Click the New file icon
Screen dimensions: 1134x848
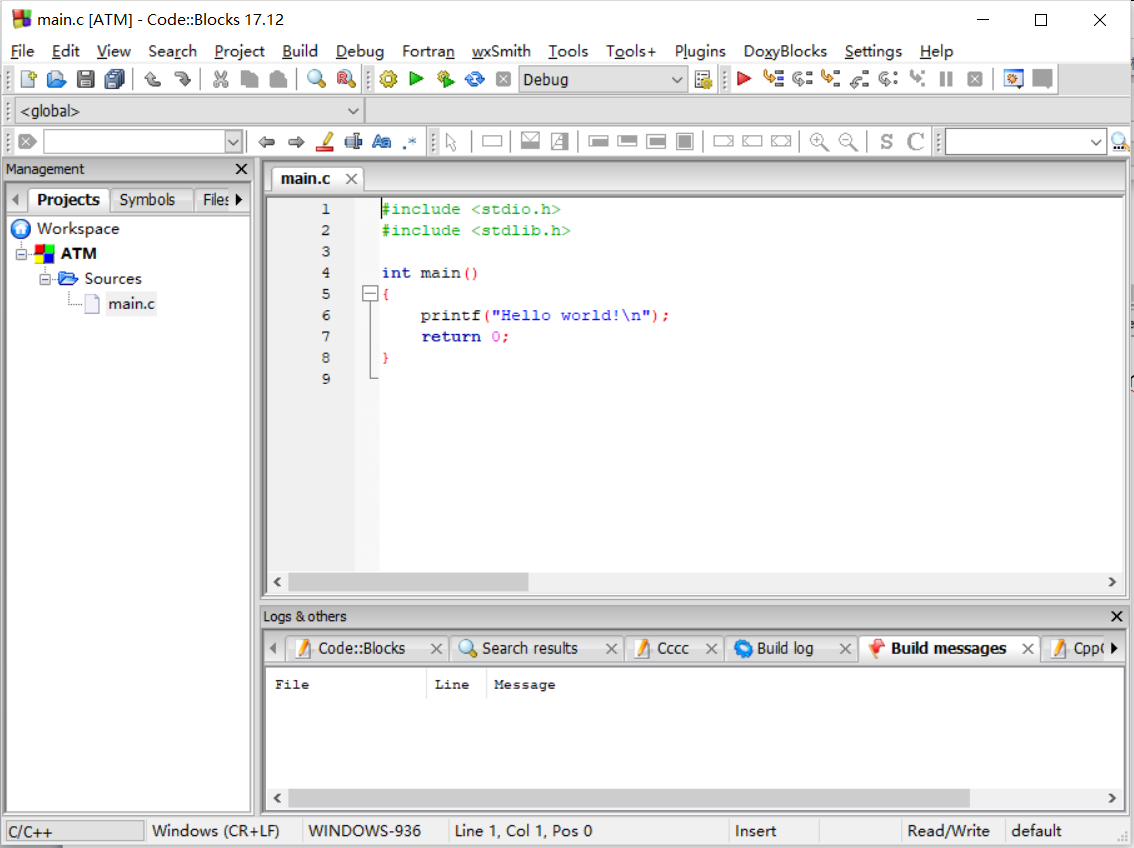coord(28,80)
